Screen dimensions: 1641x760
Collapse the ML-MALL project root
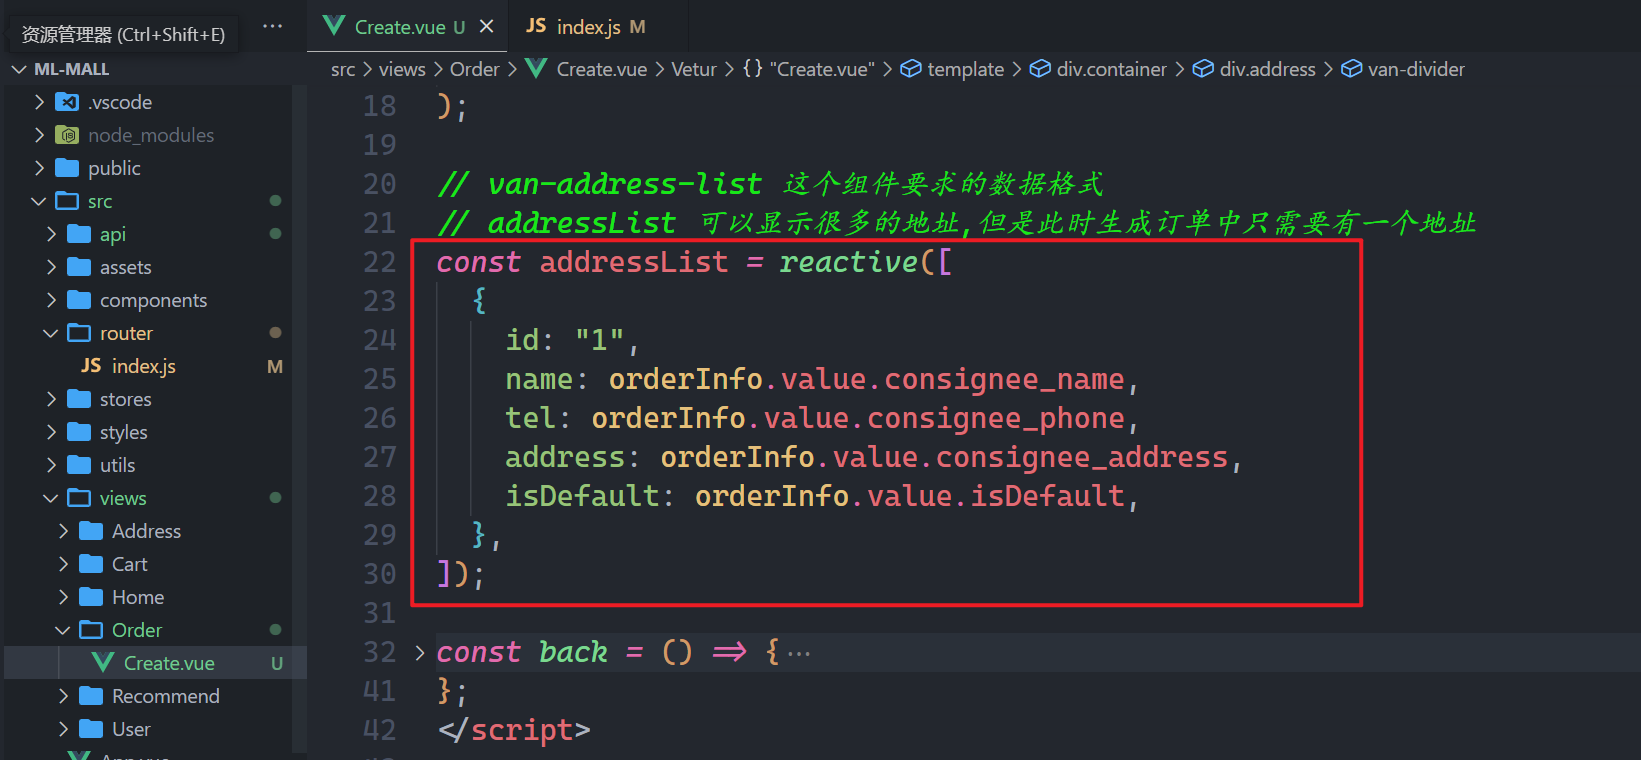(x=19, y=69)
